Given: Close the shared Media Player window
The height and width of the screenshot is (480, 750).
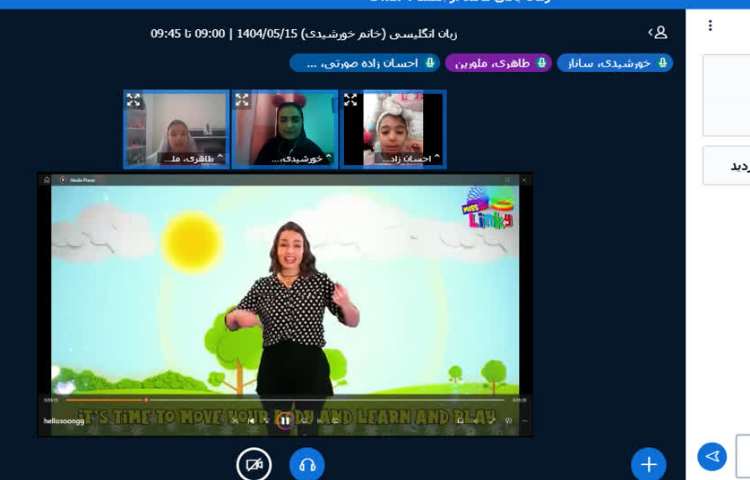Looking at the screenshot, I should (x=524, y=180).
